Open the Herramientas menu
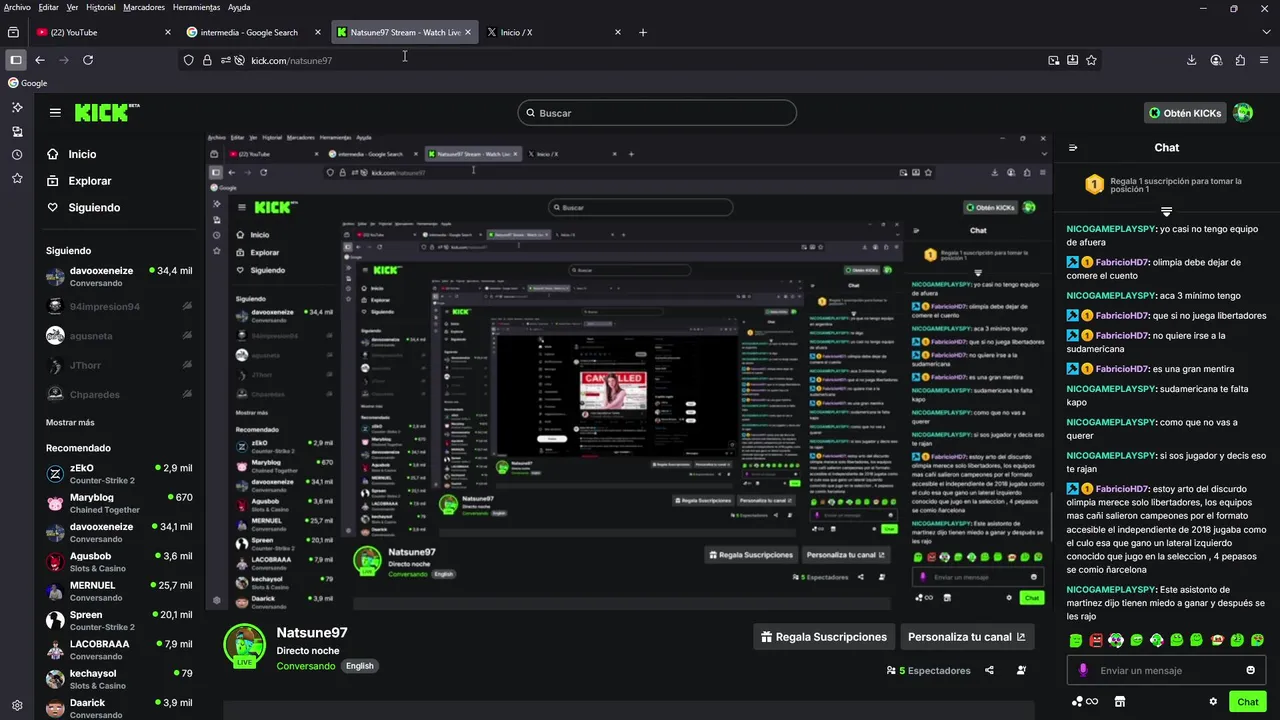The image size is (1280, 720). 196,7
